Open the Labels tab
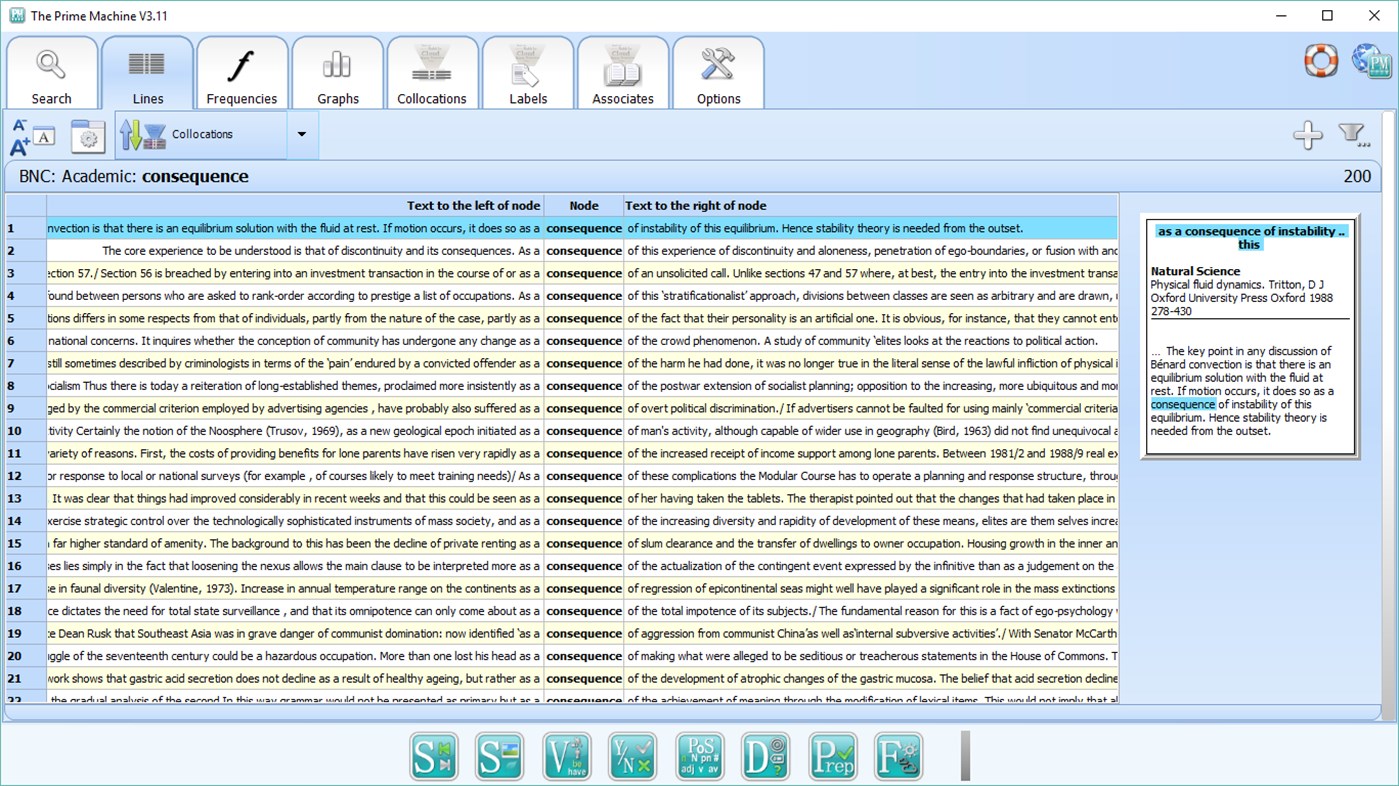Screen dimensions: 1399x786 click(x=528, y=73)
